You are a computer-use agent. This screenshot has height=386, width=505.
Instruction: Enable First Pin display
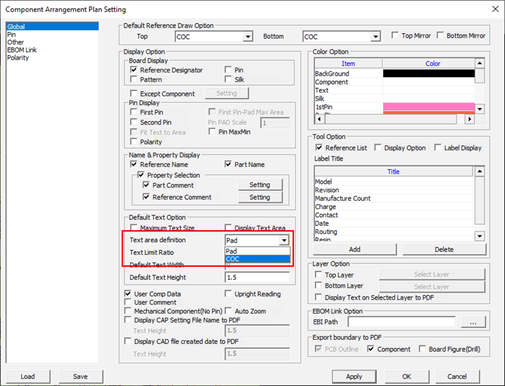[x=134, y=112]
